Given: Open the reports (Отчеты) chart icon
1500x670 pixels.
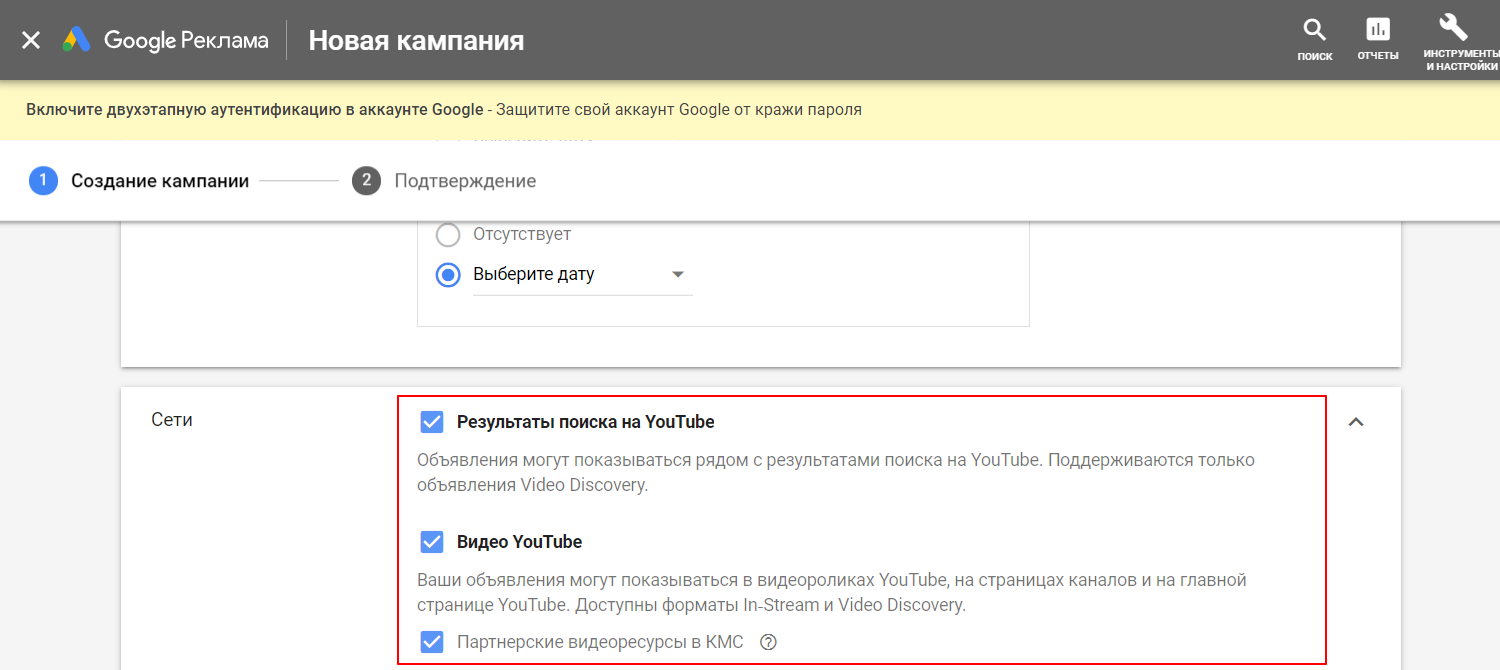Looking at the screenshot, I should click(1377, 30).
